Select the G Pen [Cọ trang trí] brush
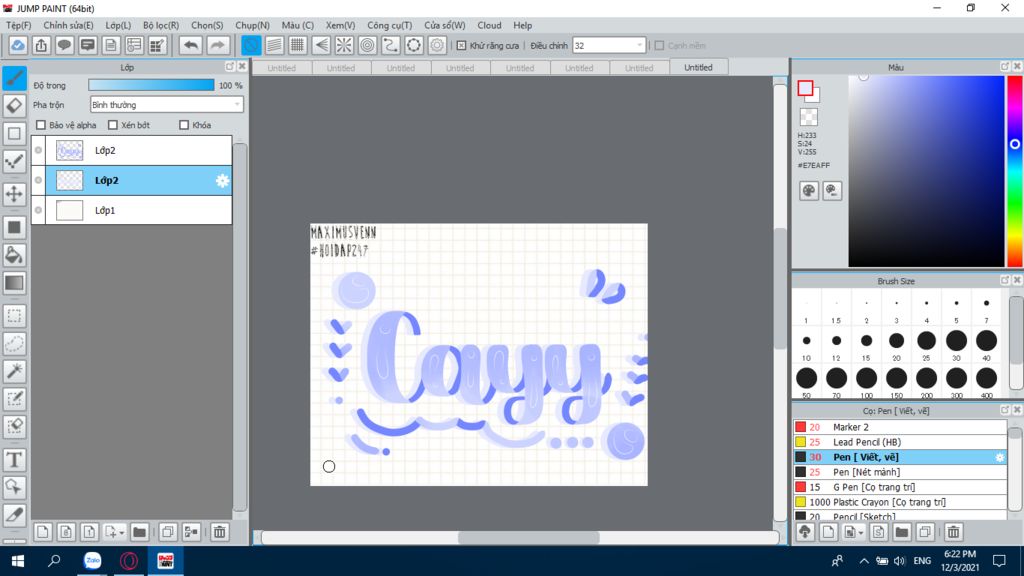Viewport: 1024px width, 576px height. point(901,487)
